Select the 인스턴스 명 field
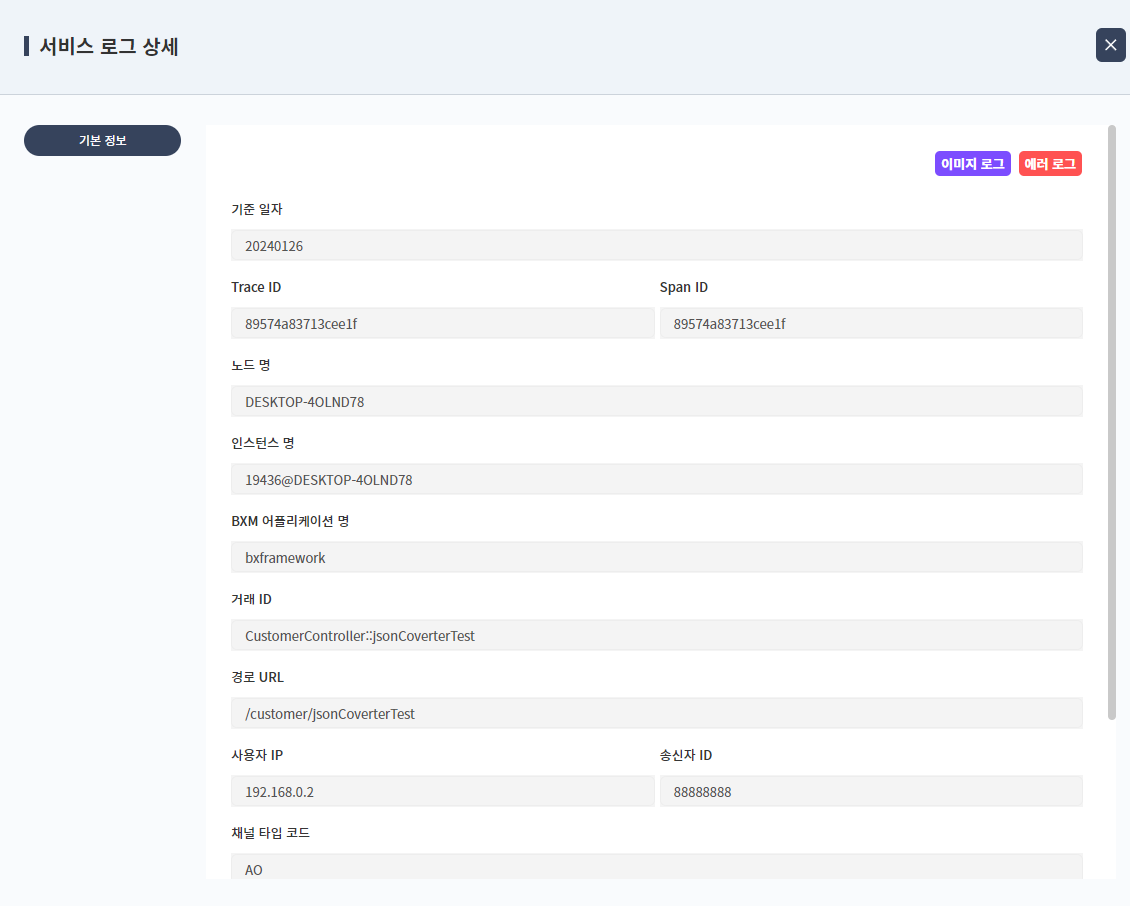The height and width of the screenshot is (906, 1130). 657,478
